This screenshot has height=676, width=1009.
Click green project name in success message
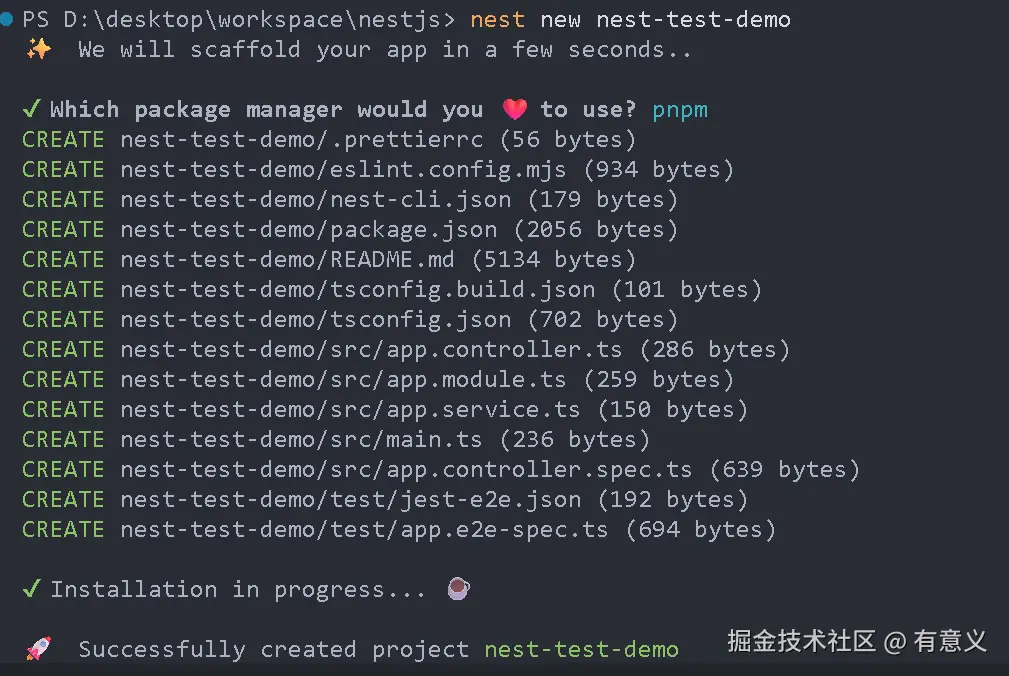pyautogui.click(x=581, y=650)
